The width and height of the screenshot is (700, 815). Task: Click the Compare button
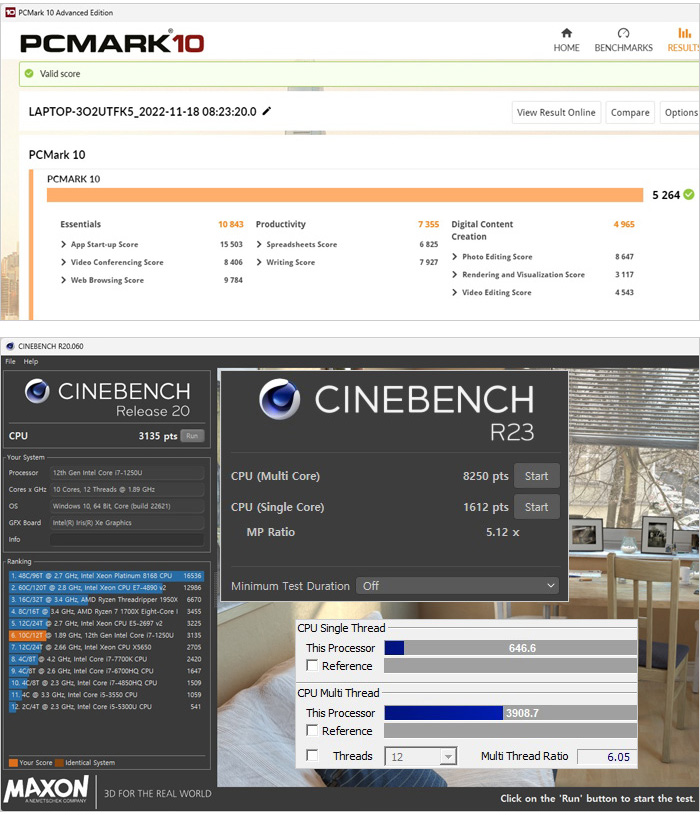click(630, 112)
